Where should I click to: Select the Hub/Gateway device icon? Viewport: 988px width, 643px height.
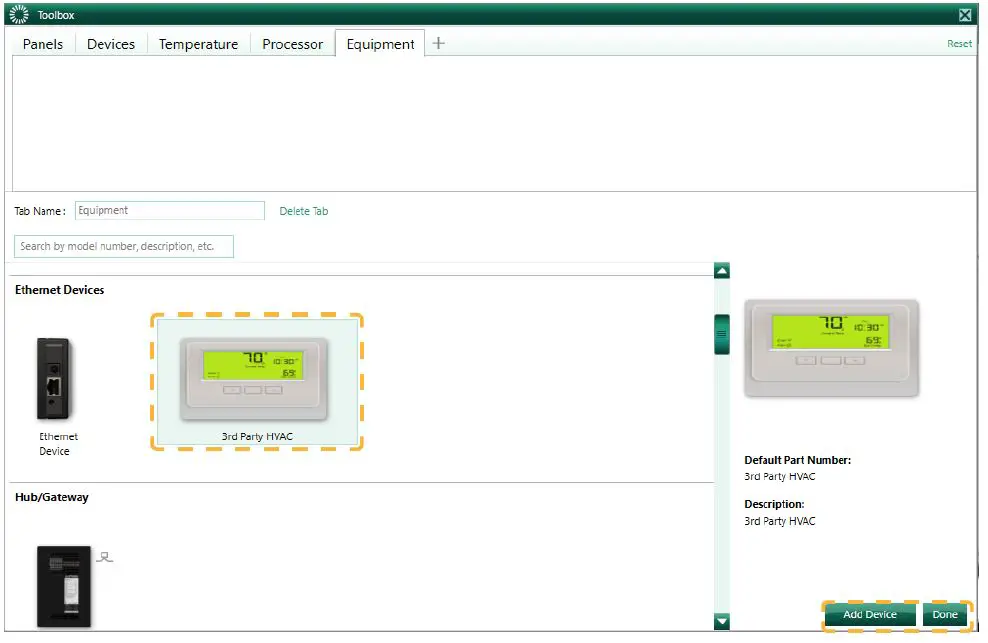point(64,587)
